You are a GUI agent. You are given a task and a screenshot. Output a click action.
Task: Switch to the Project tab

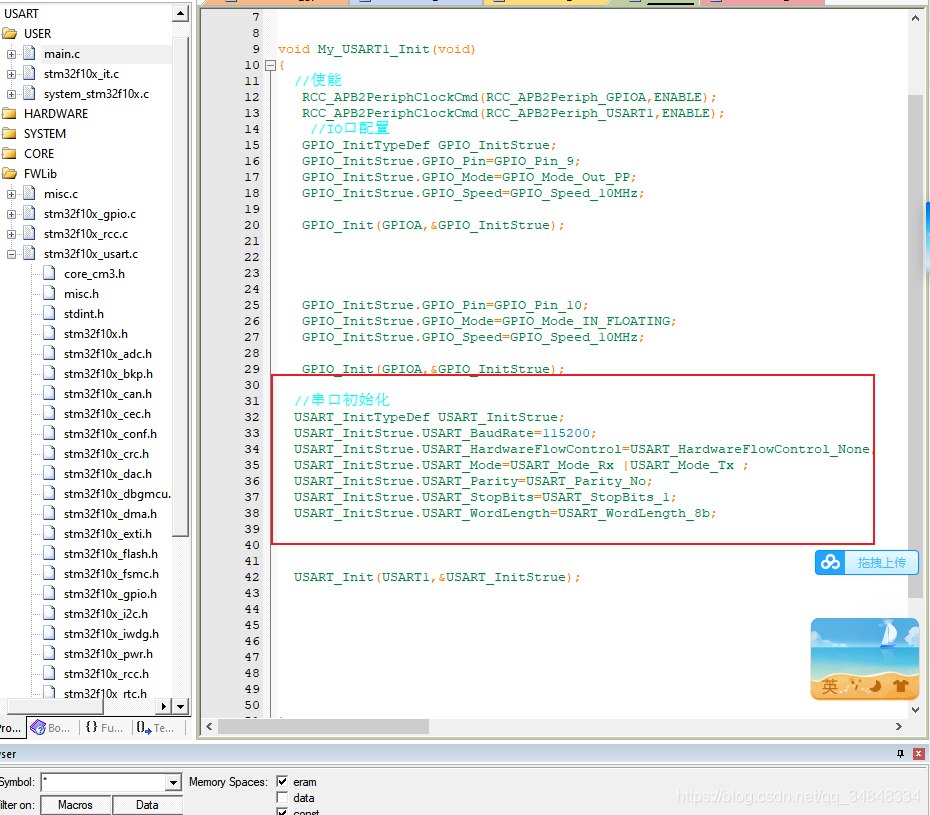click(x=11, y=728)
